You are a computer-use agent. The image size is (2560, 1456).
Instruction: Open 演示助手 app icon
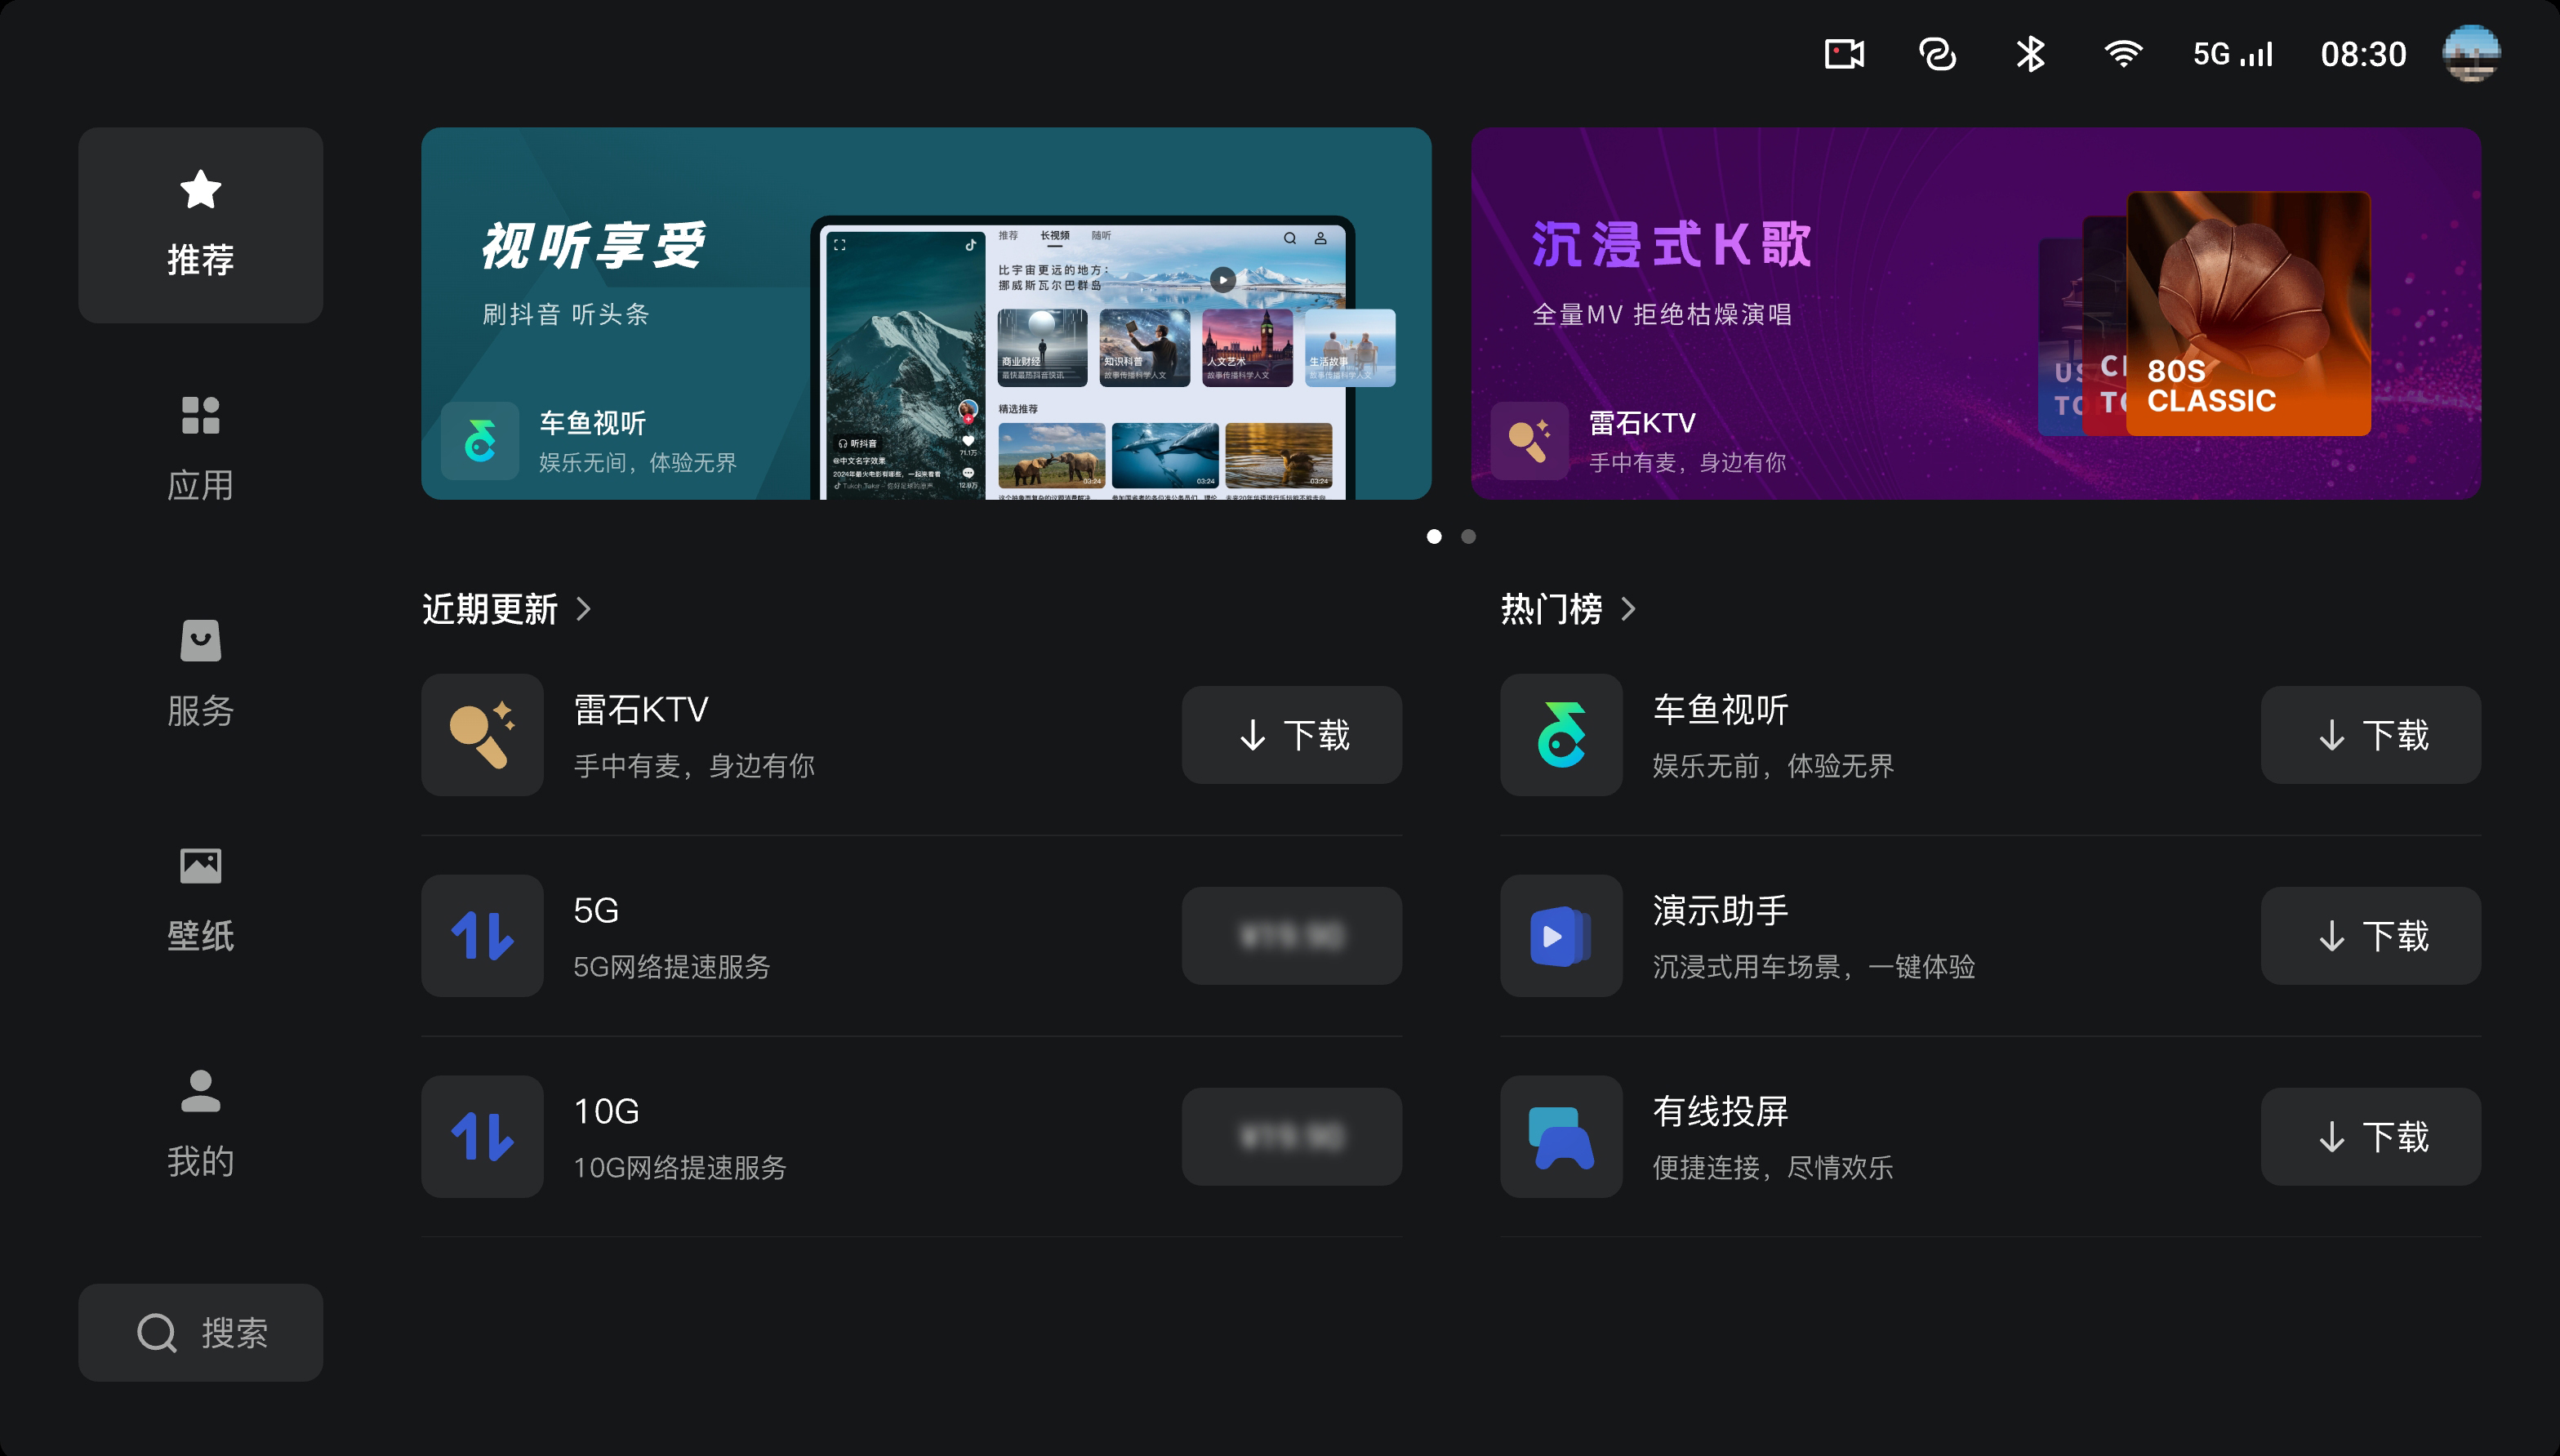1561,936
